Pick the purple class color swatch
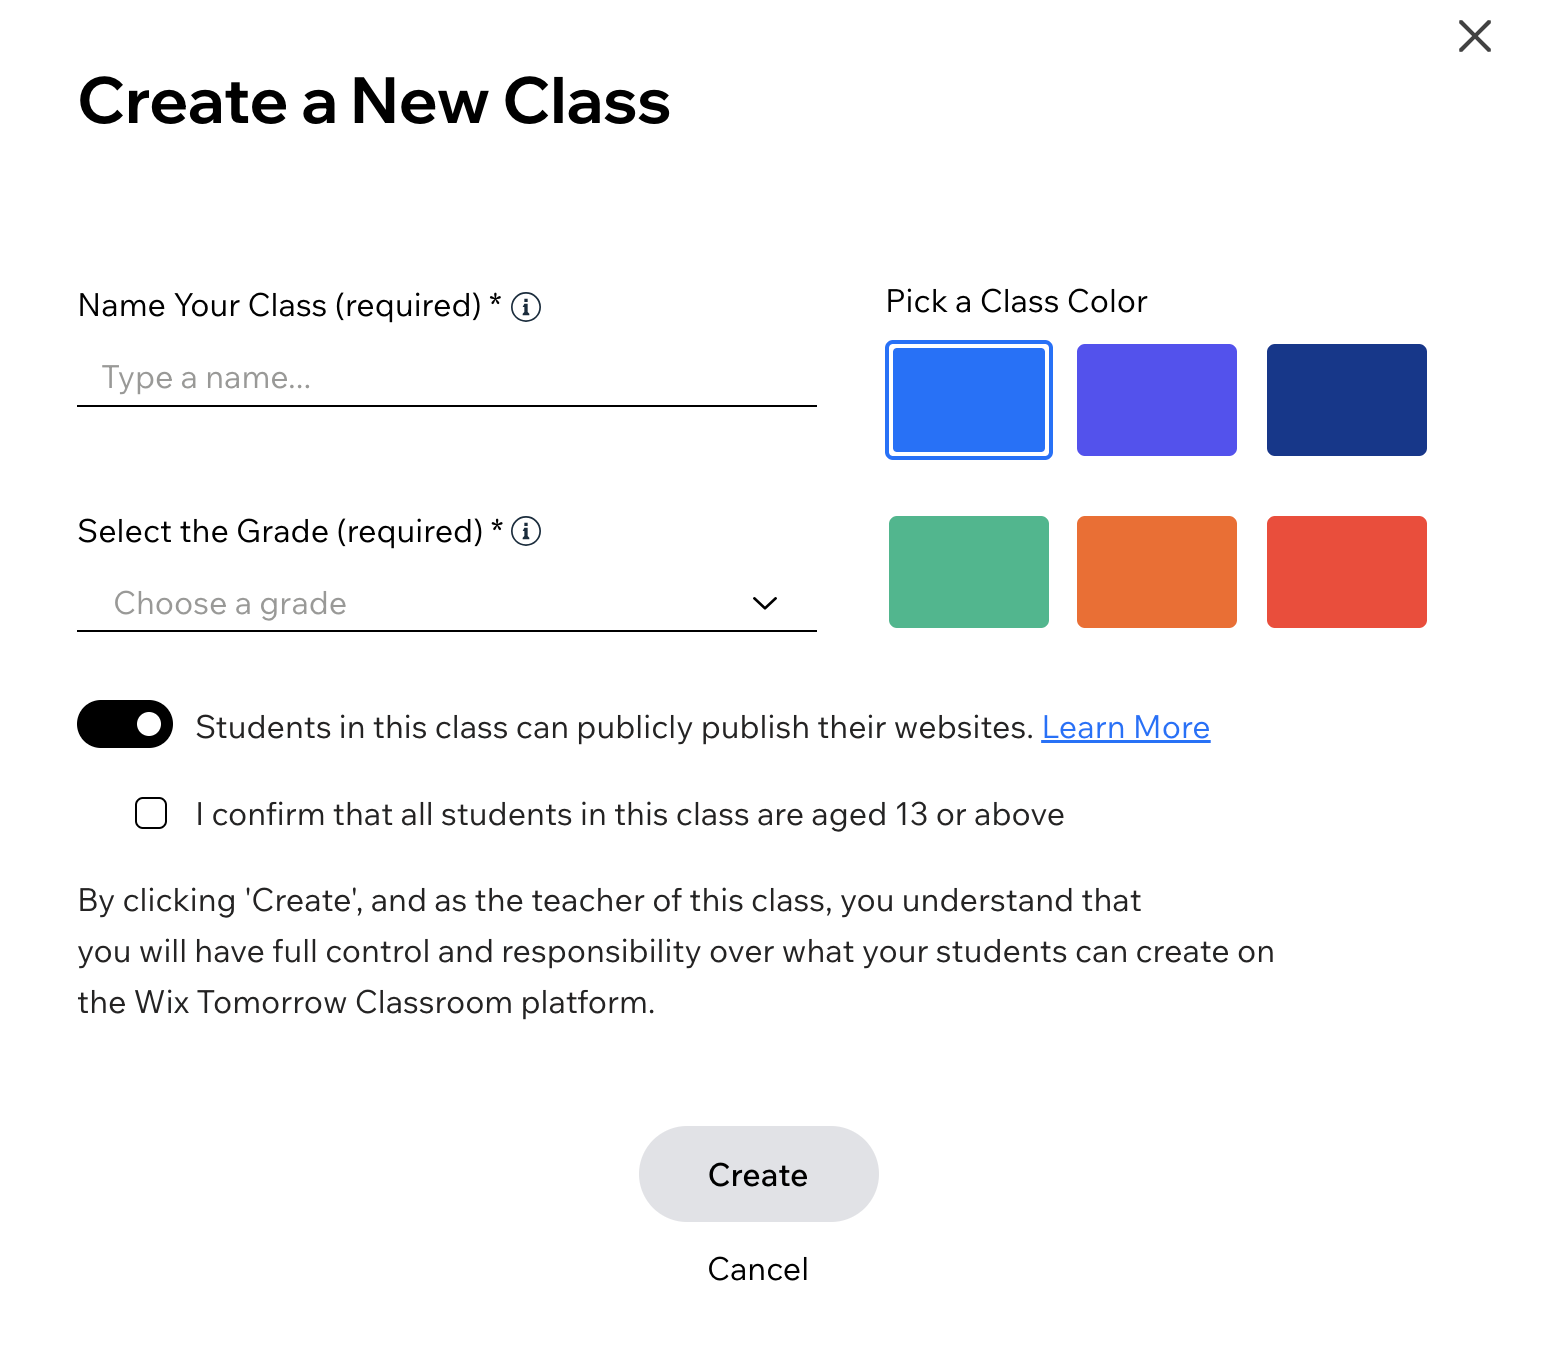Image resolution: width=1542 pixels, height=1362 pixels. click(1157, 400)
